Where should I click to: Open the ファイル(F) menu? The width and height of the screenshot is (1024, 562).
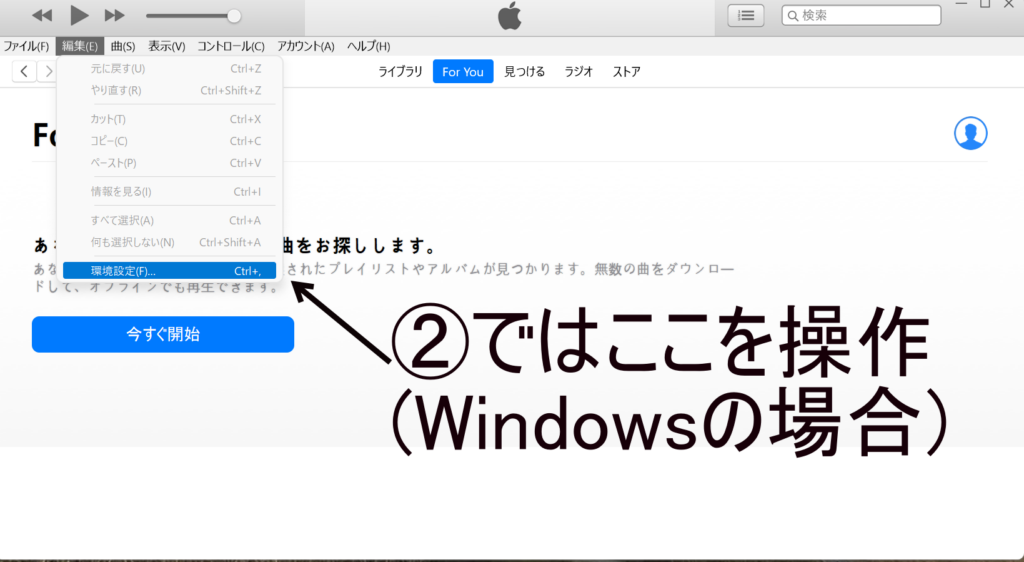point(26,46)
